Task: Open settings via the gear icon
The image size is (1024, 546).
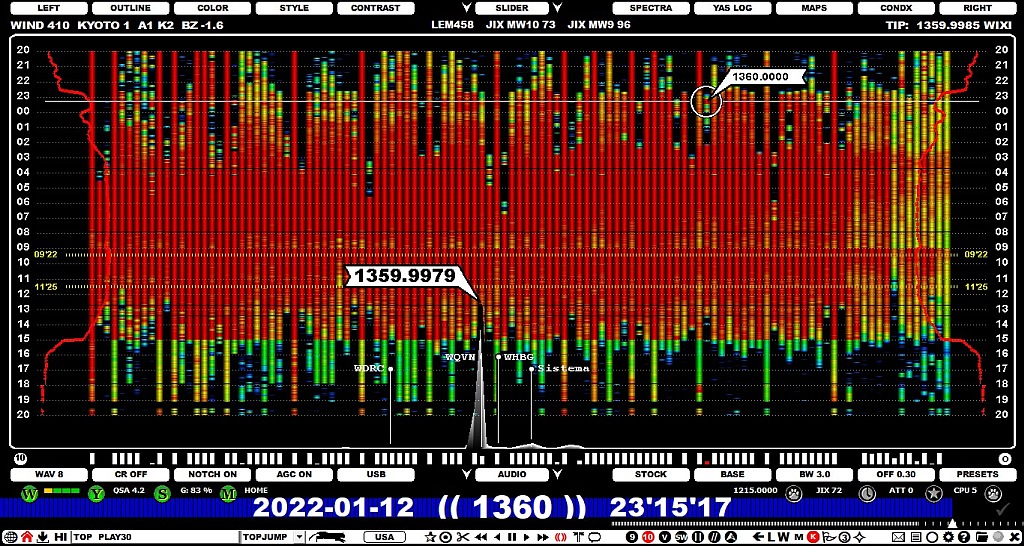Action: click(x=948, y=537)
